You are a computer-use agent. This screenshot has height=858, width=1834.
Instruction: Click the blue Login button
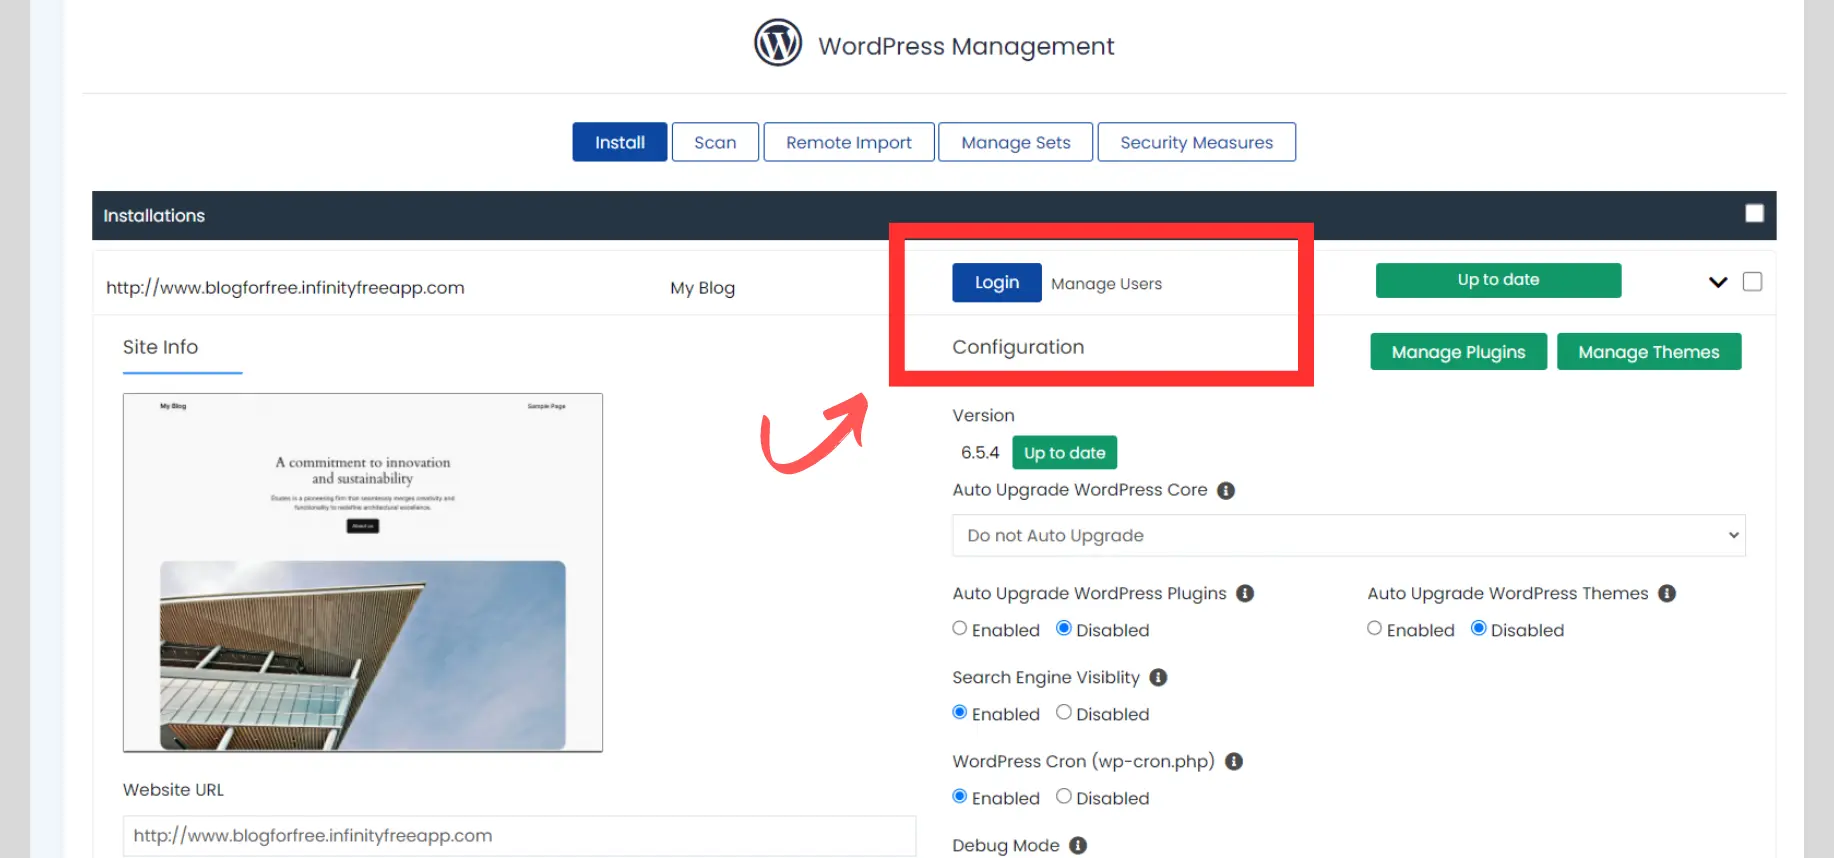997,283
